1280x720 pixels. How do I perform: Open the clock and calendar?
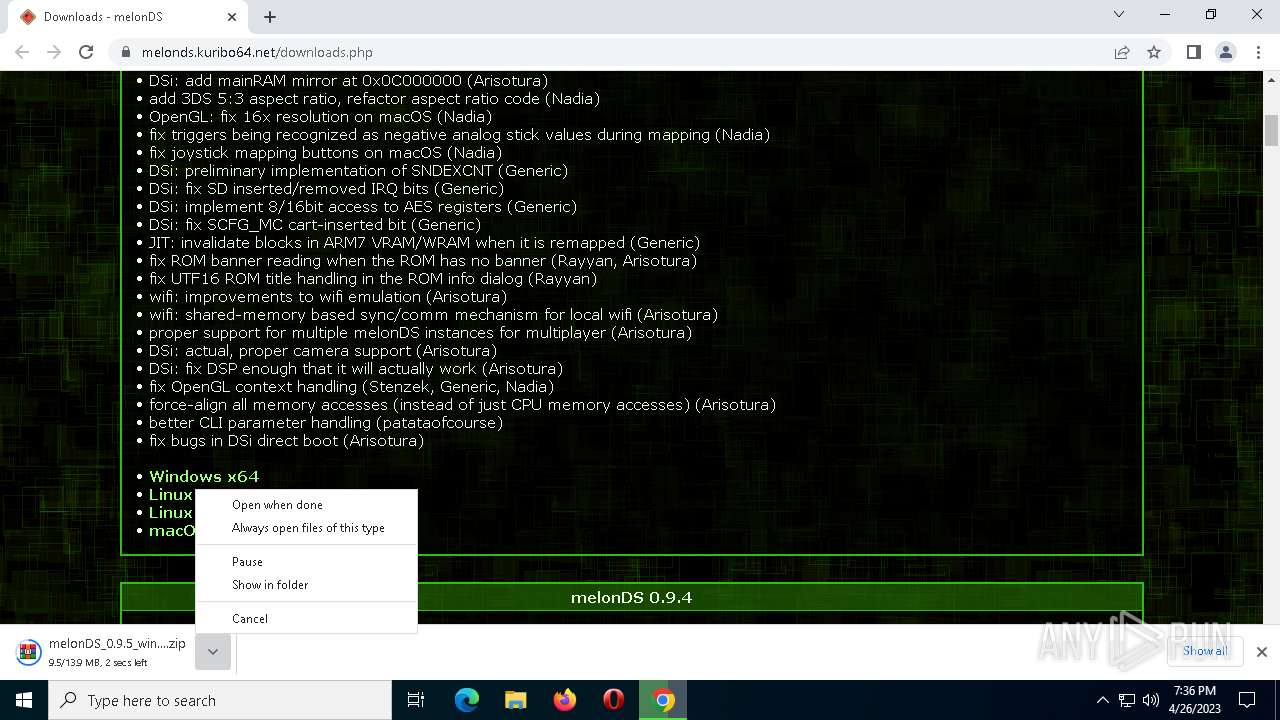click(1195, 700)
